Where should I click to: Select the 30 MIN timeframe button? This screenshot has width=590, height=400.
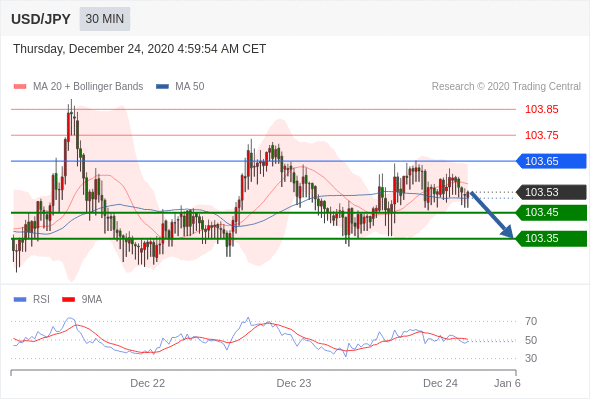[105, 19]
